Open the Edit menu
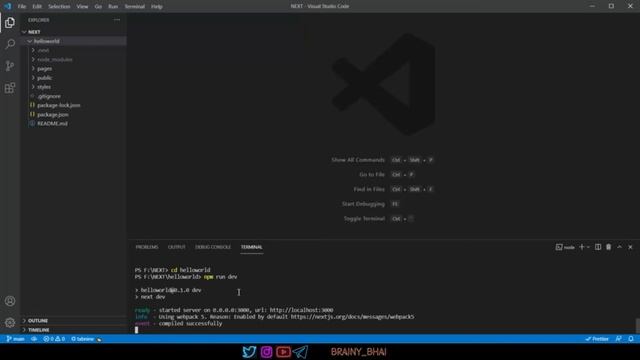Screen dimensions: 640x360 (37, 7)
